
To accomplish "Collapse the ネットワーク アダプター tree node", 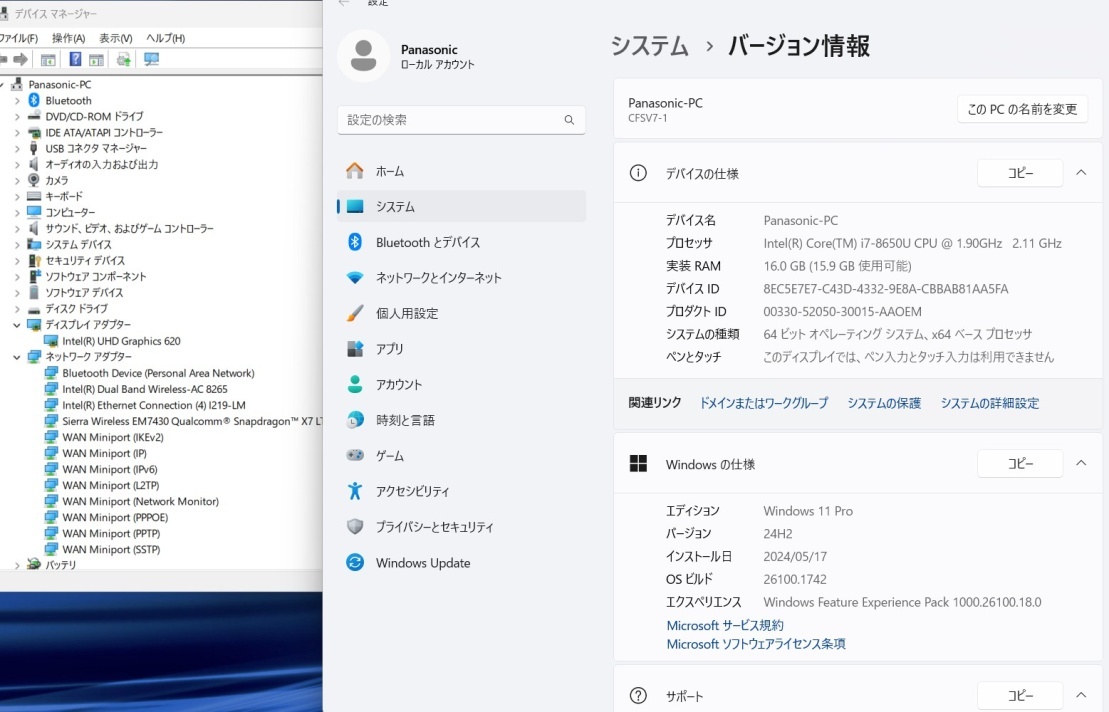I will tap(17, 357).
